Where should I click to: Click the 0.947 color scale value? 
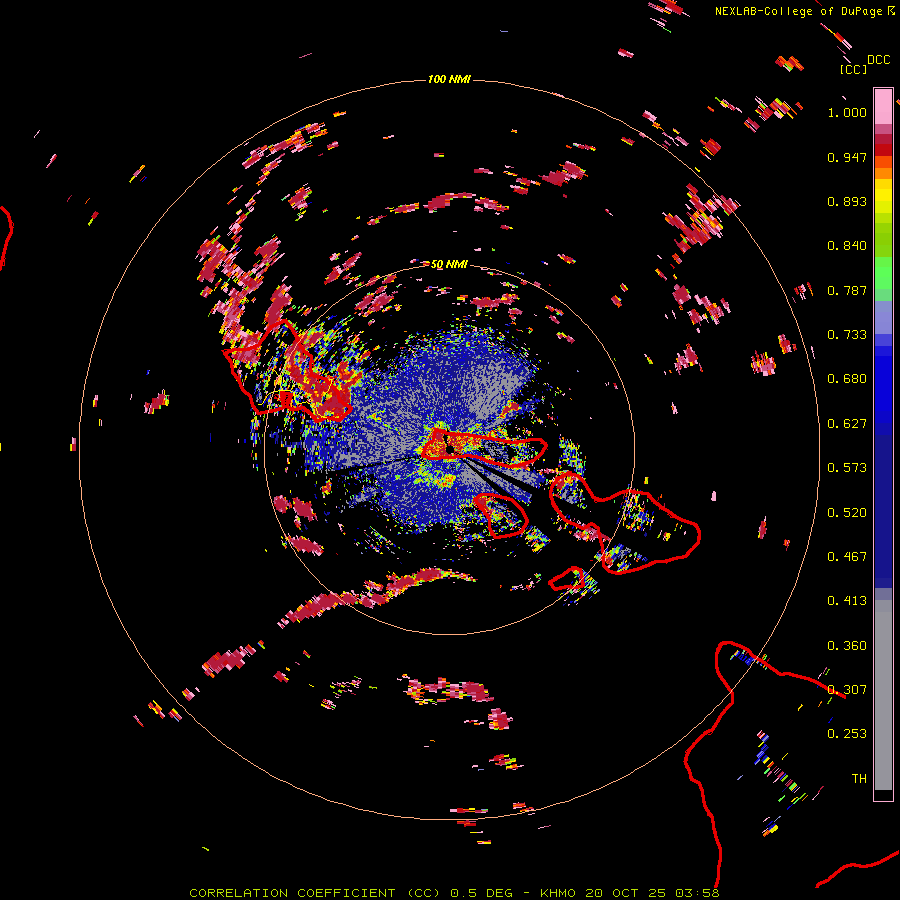pyautogui.click(x=847, y=157)
